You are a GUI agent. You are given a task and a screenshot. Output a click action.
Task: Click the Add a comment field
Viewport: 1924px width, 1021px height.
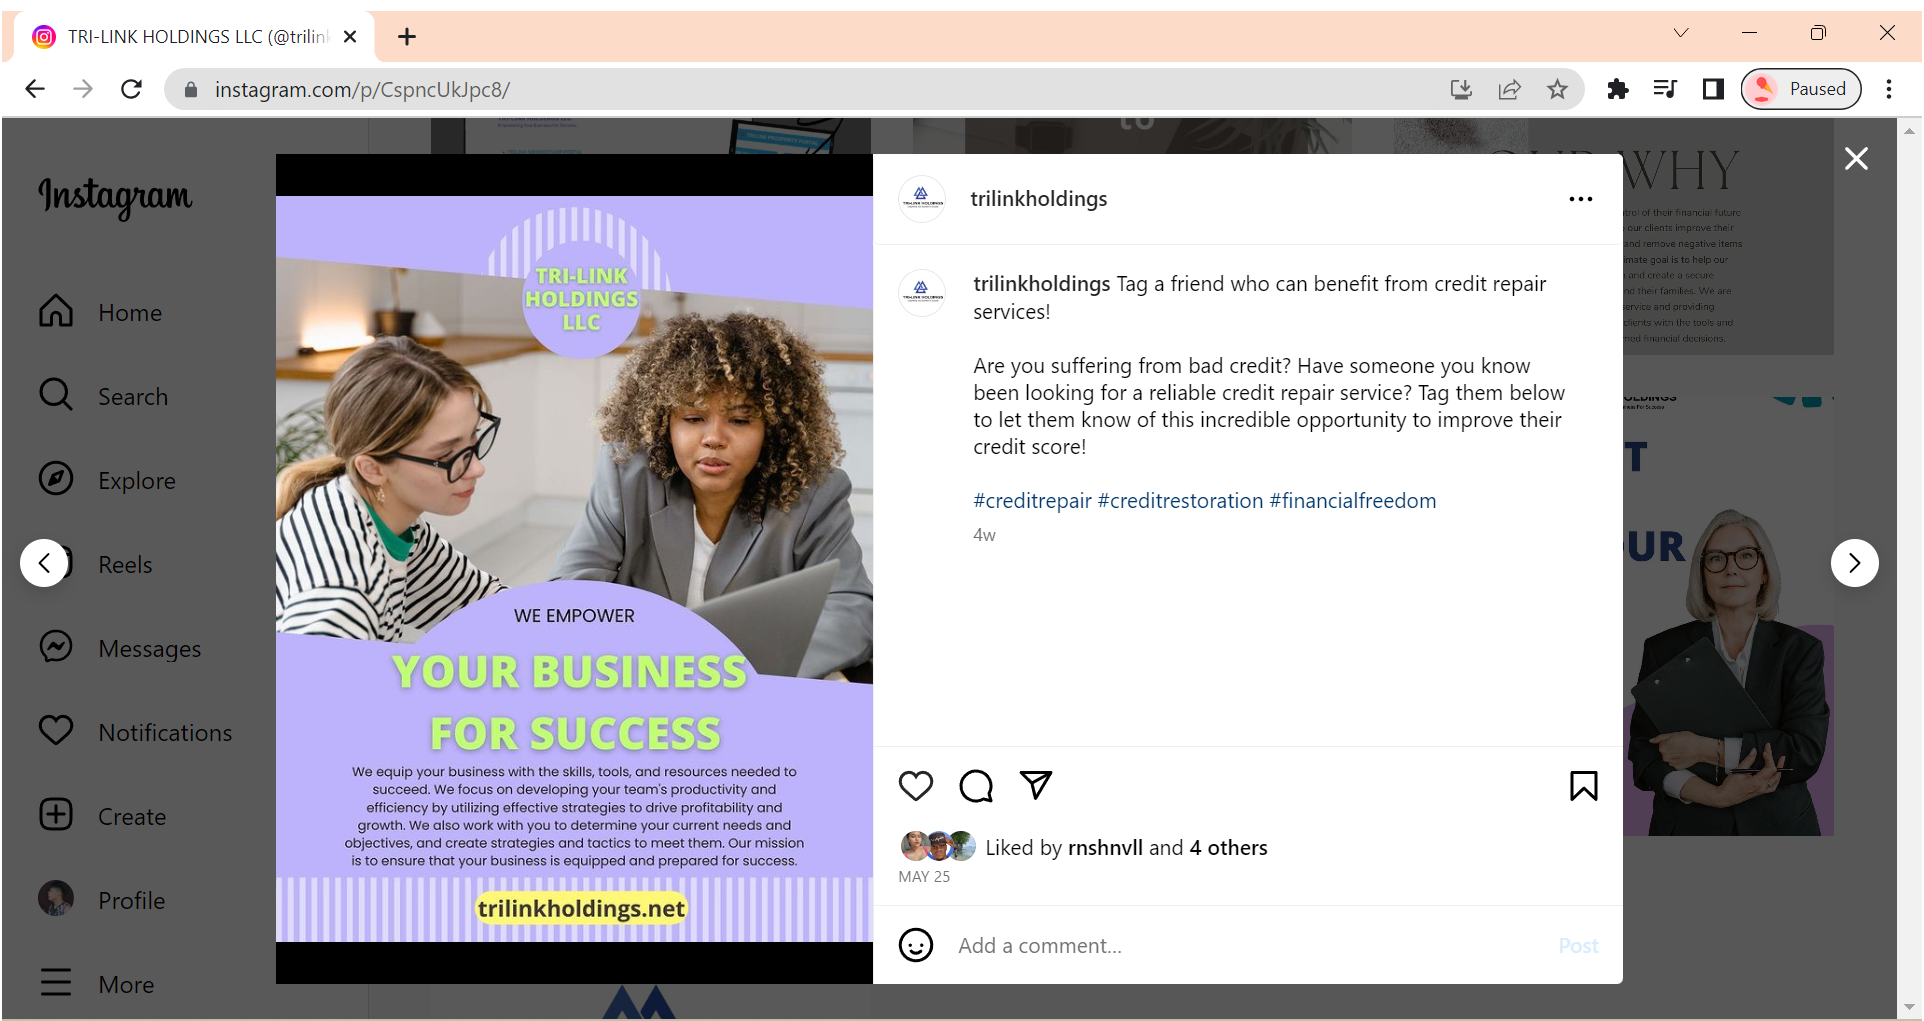pos(1250,946)
